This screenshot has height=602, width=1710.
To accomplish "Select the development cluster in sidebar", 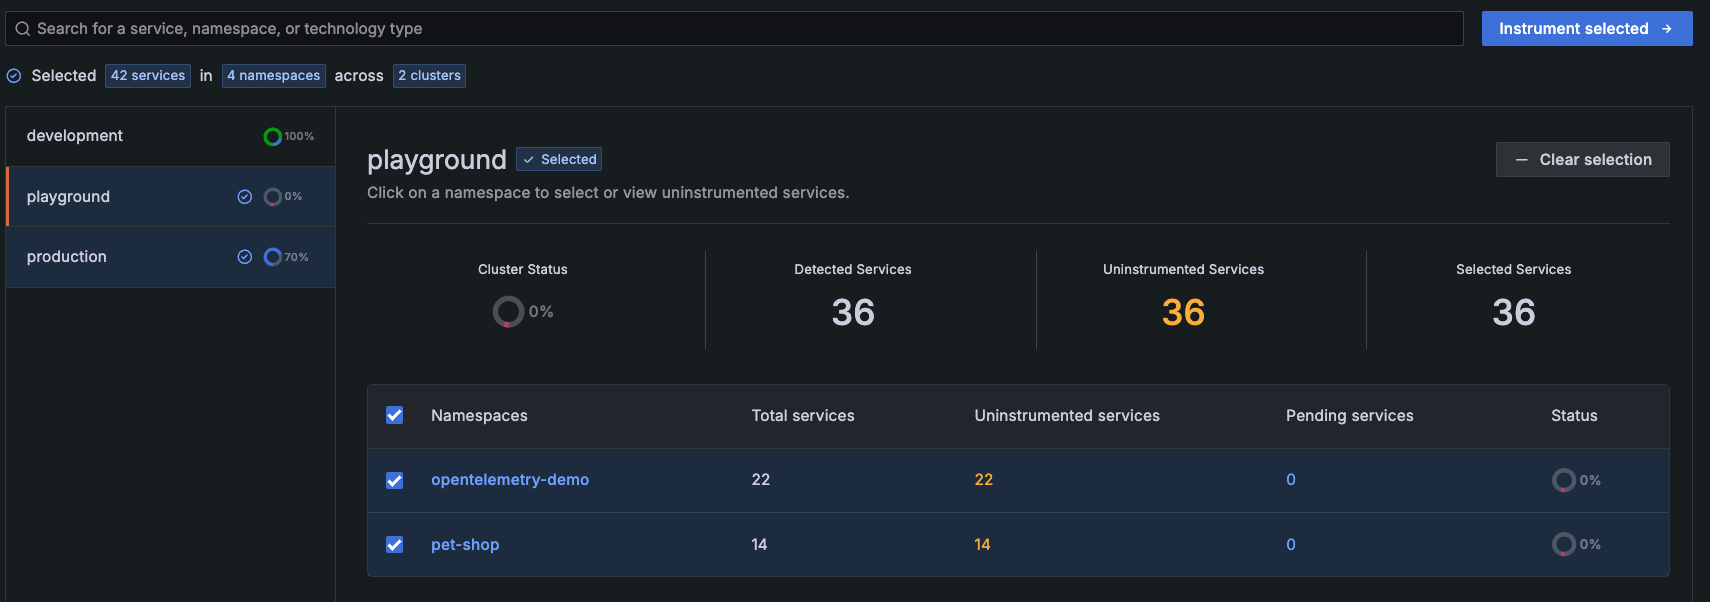I will point(75,136).
